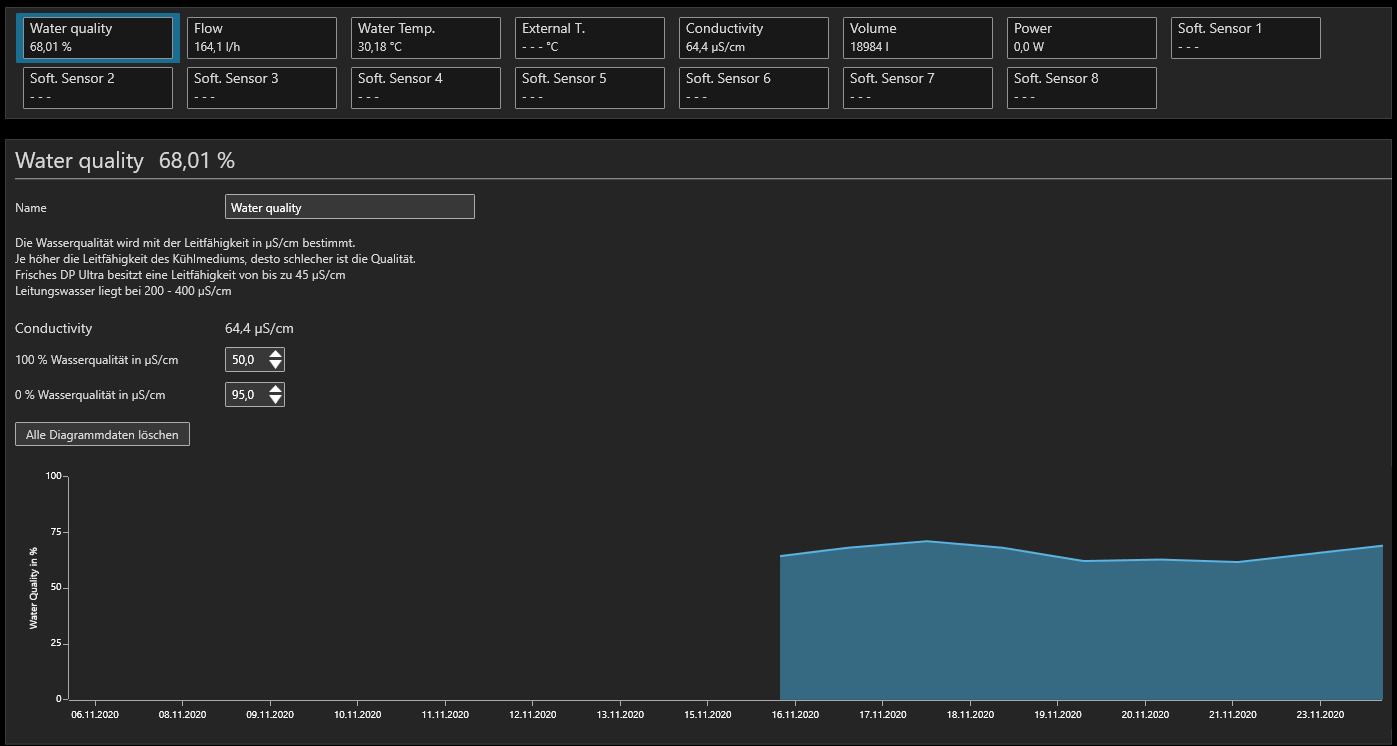Select the Power sensor tile
This screenshot has width=1397, height=746.
pos(1082,38)
